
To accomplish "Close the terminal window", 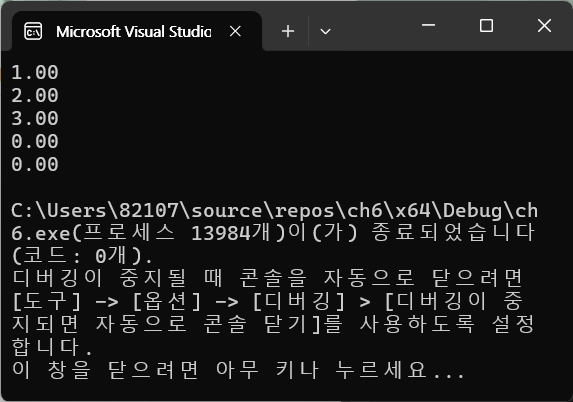I will 544,26.
